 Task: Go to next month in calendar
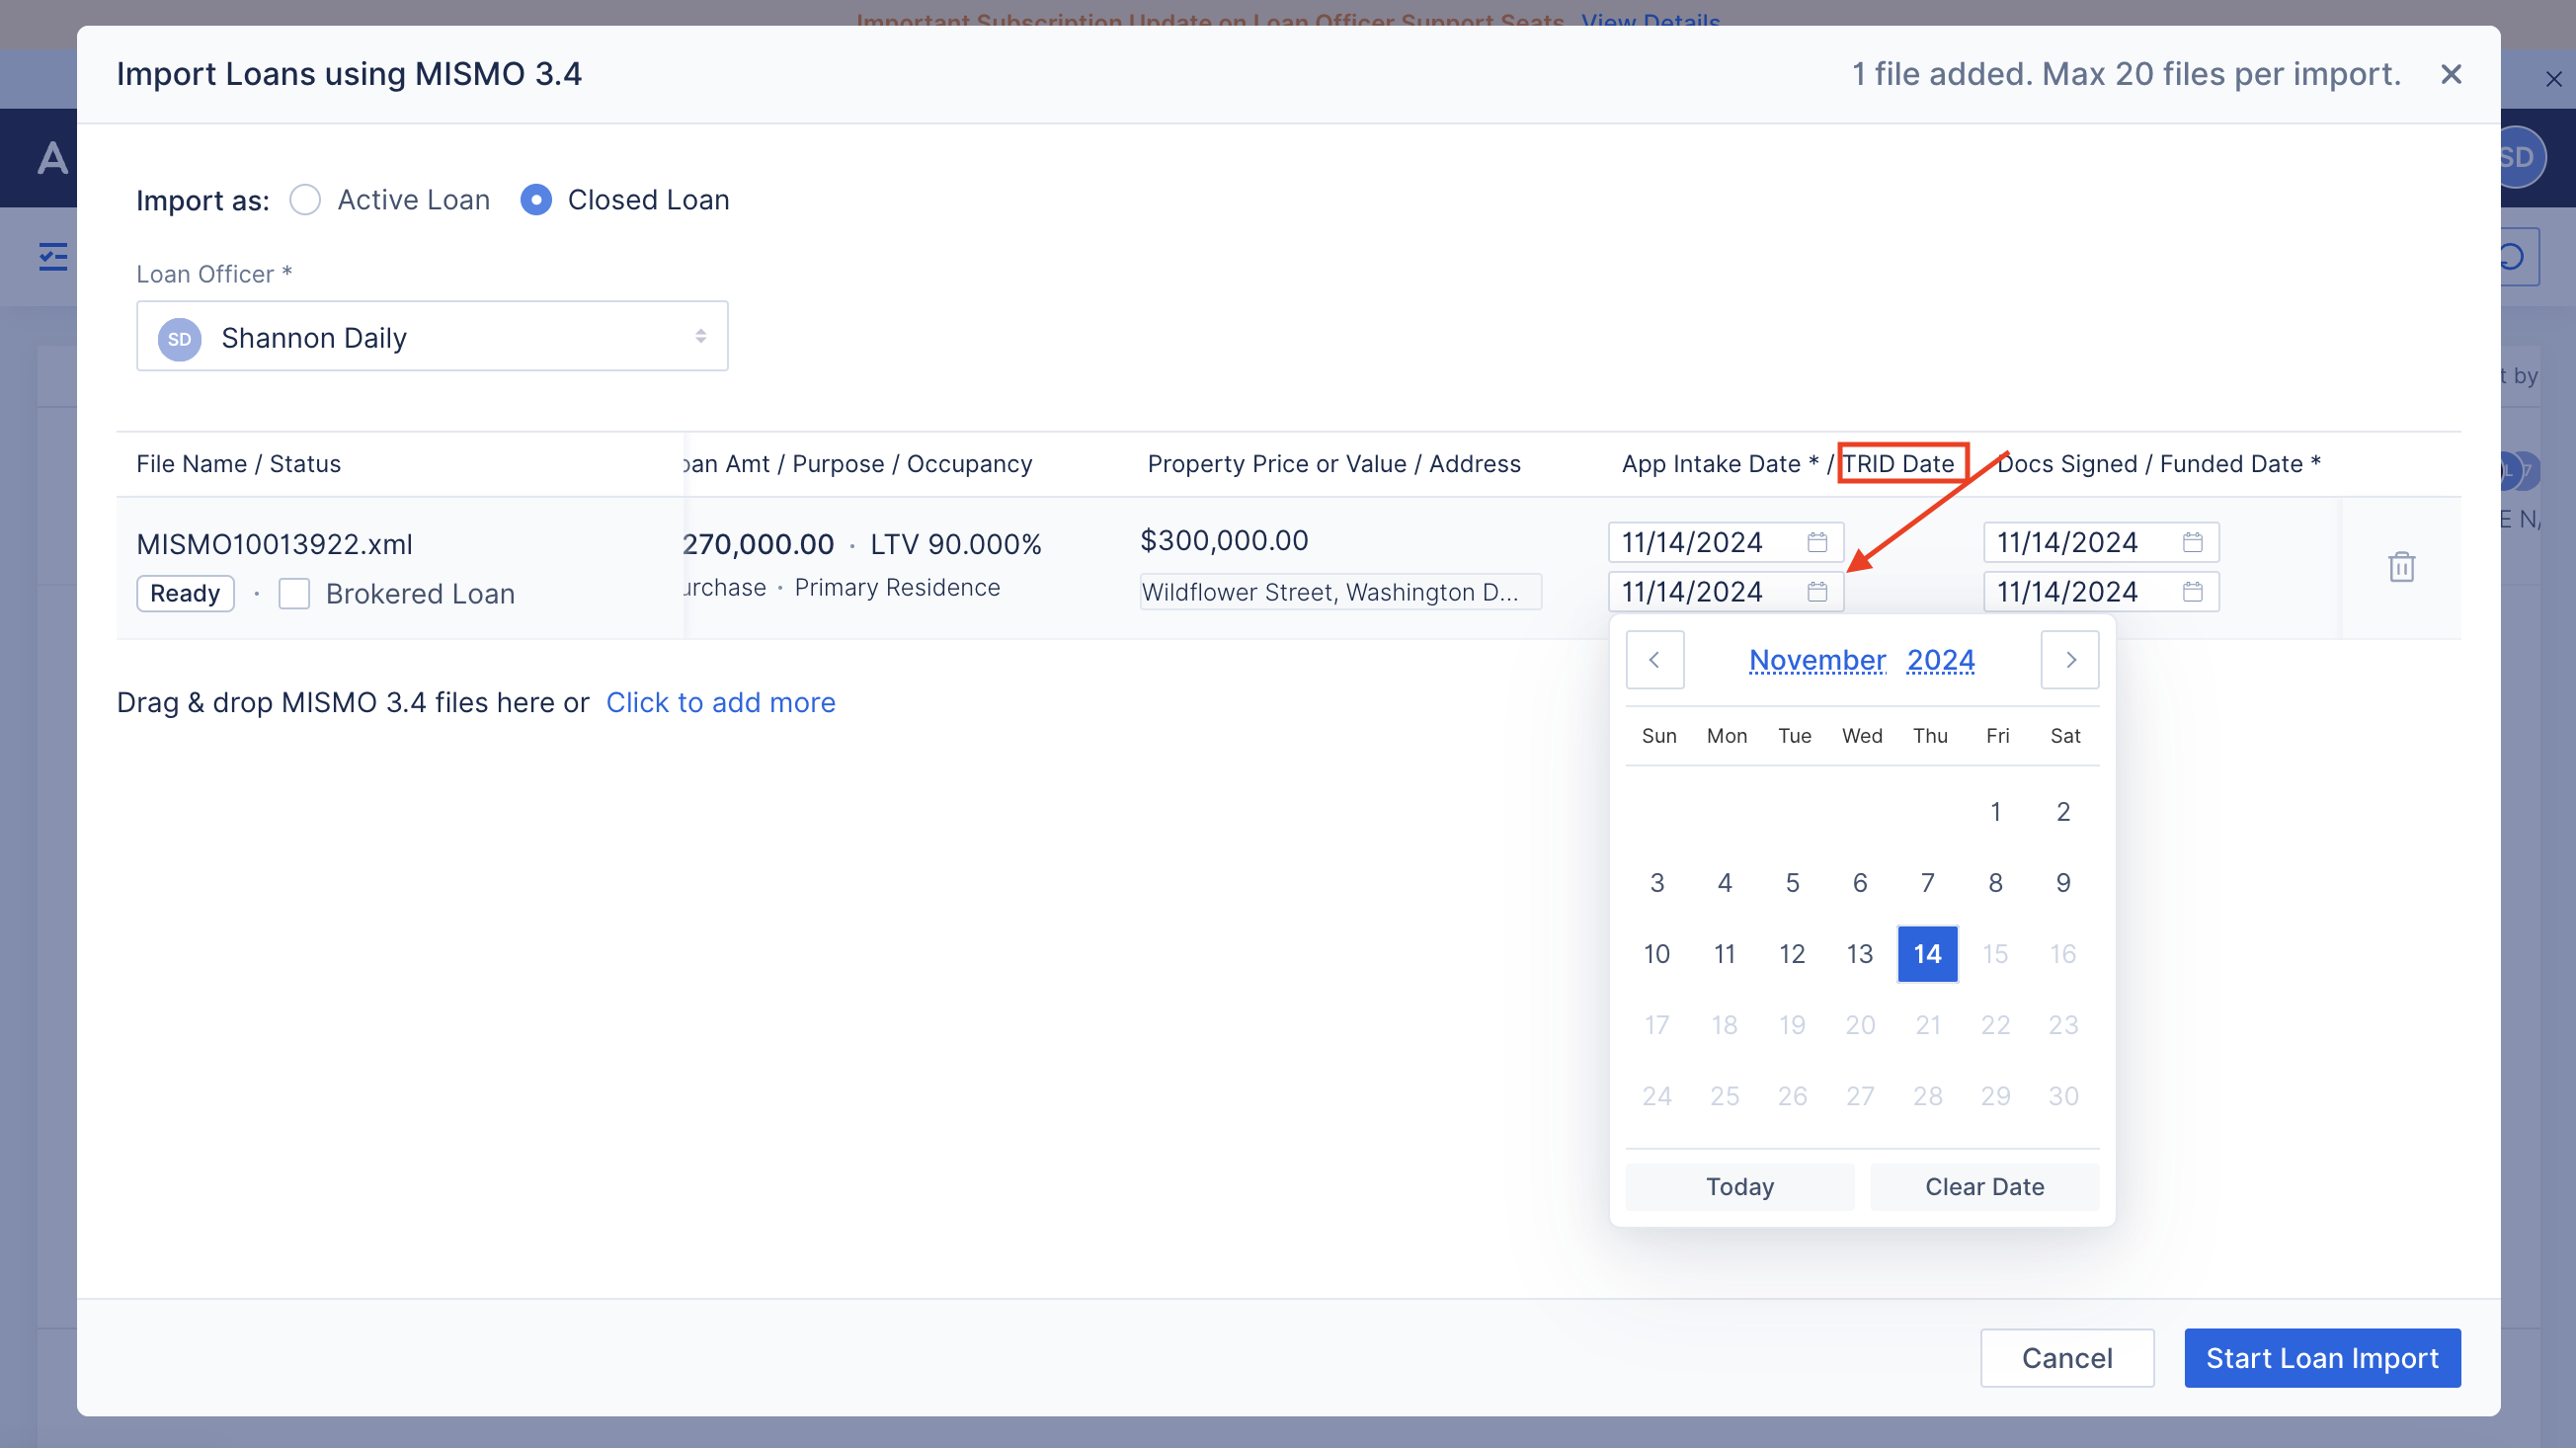pyautogui.click(x=2070, y=660)
